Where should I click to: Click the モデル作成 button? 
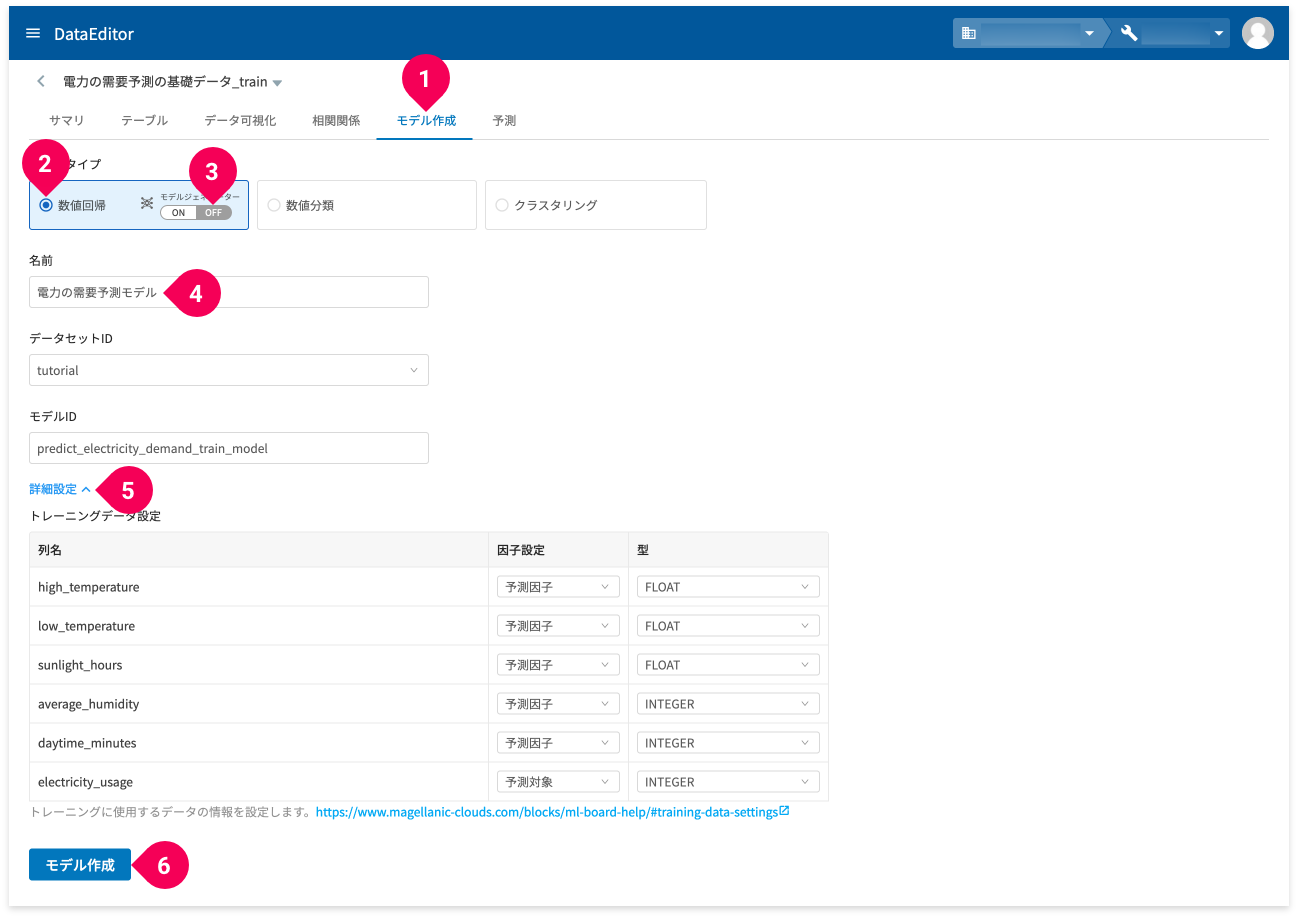point(80,865)
